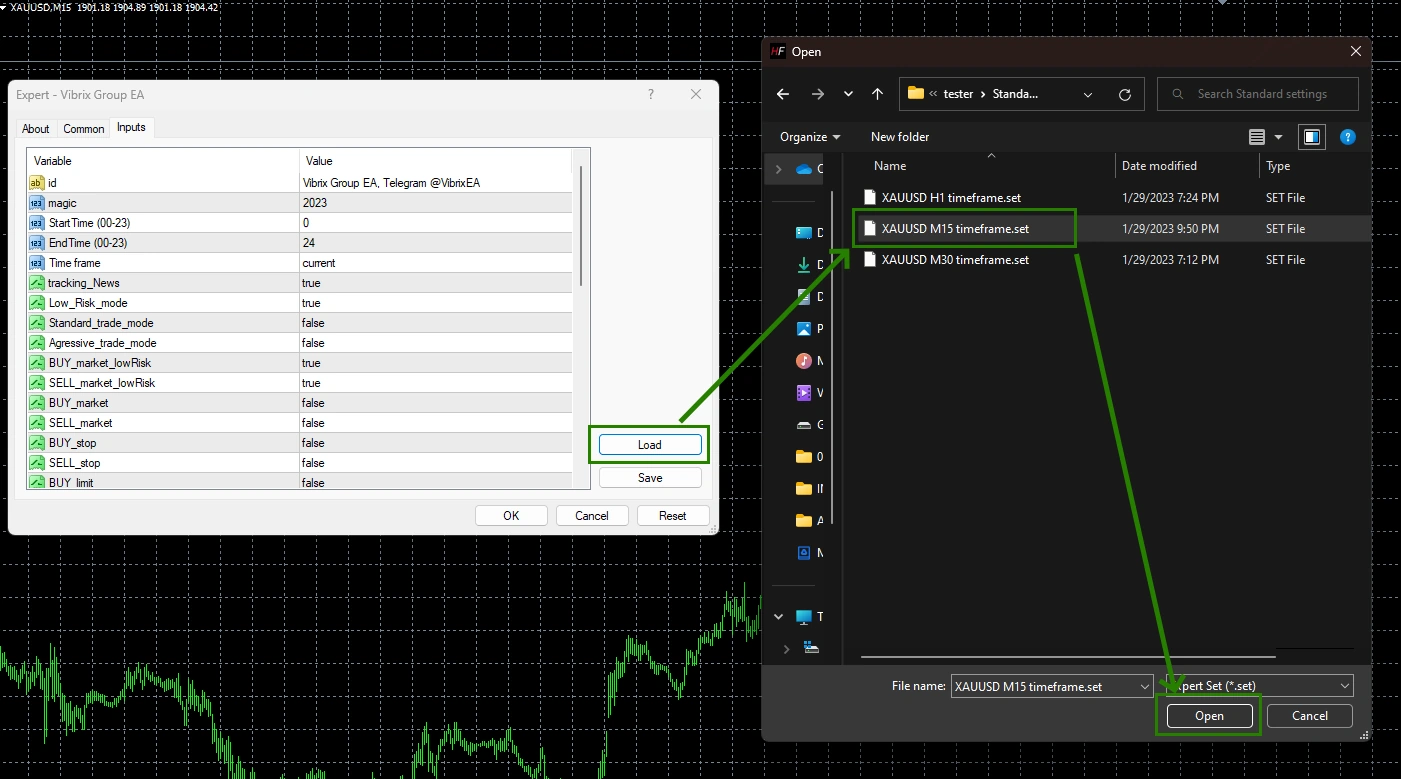Click the EndTime (00-23) value 24
Screen dimensions: 1401x779
tap(309, 243)
